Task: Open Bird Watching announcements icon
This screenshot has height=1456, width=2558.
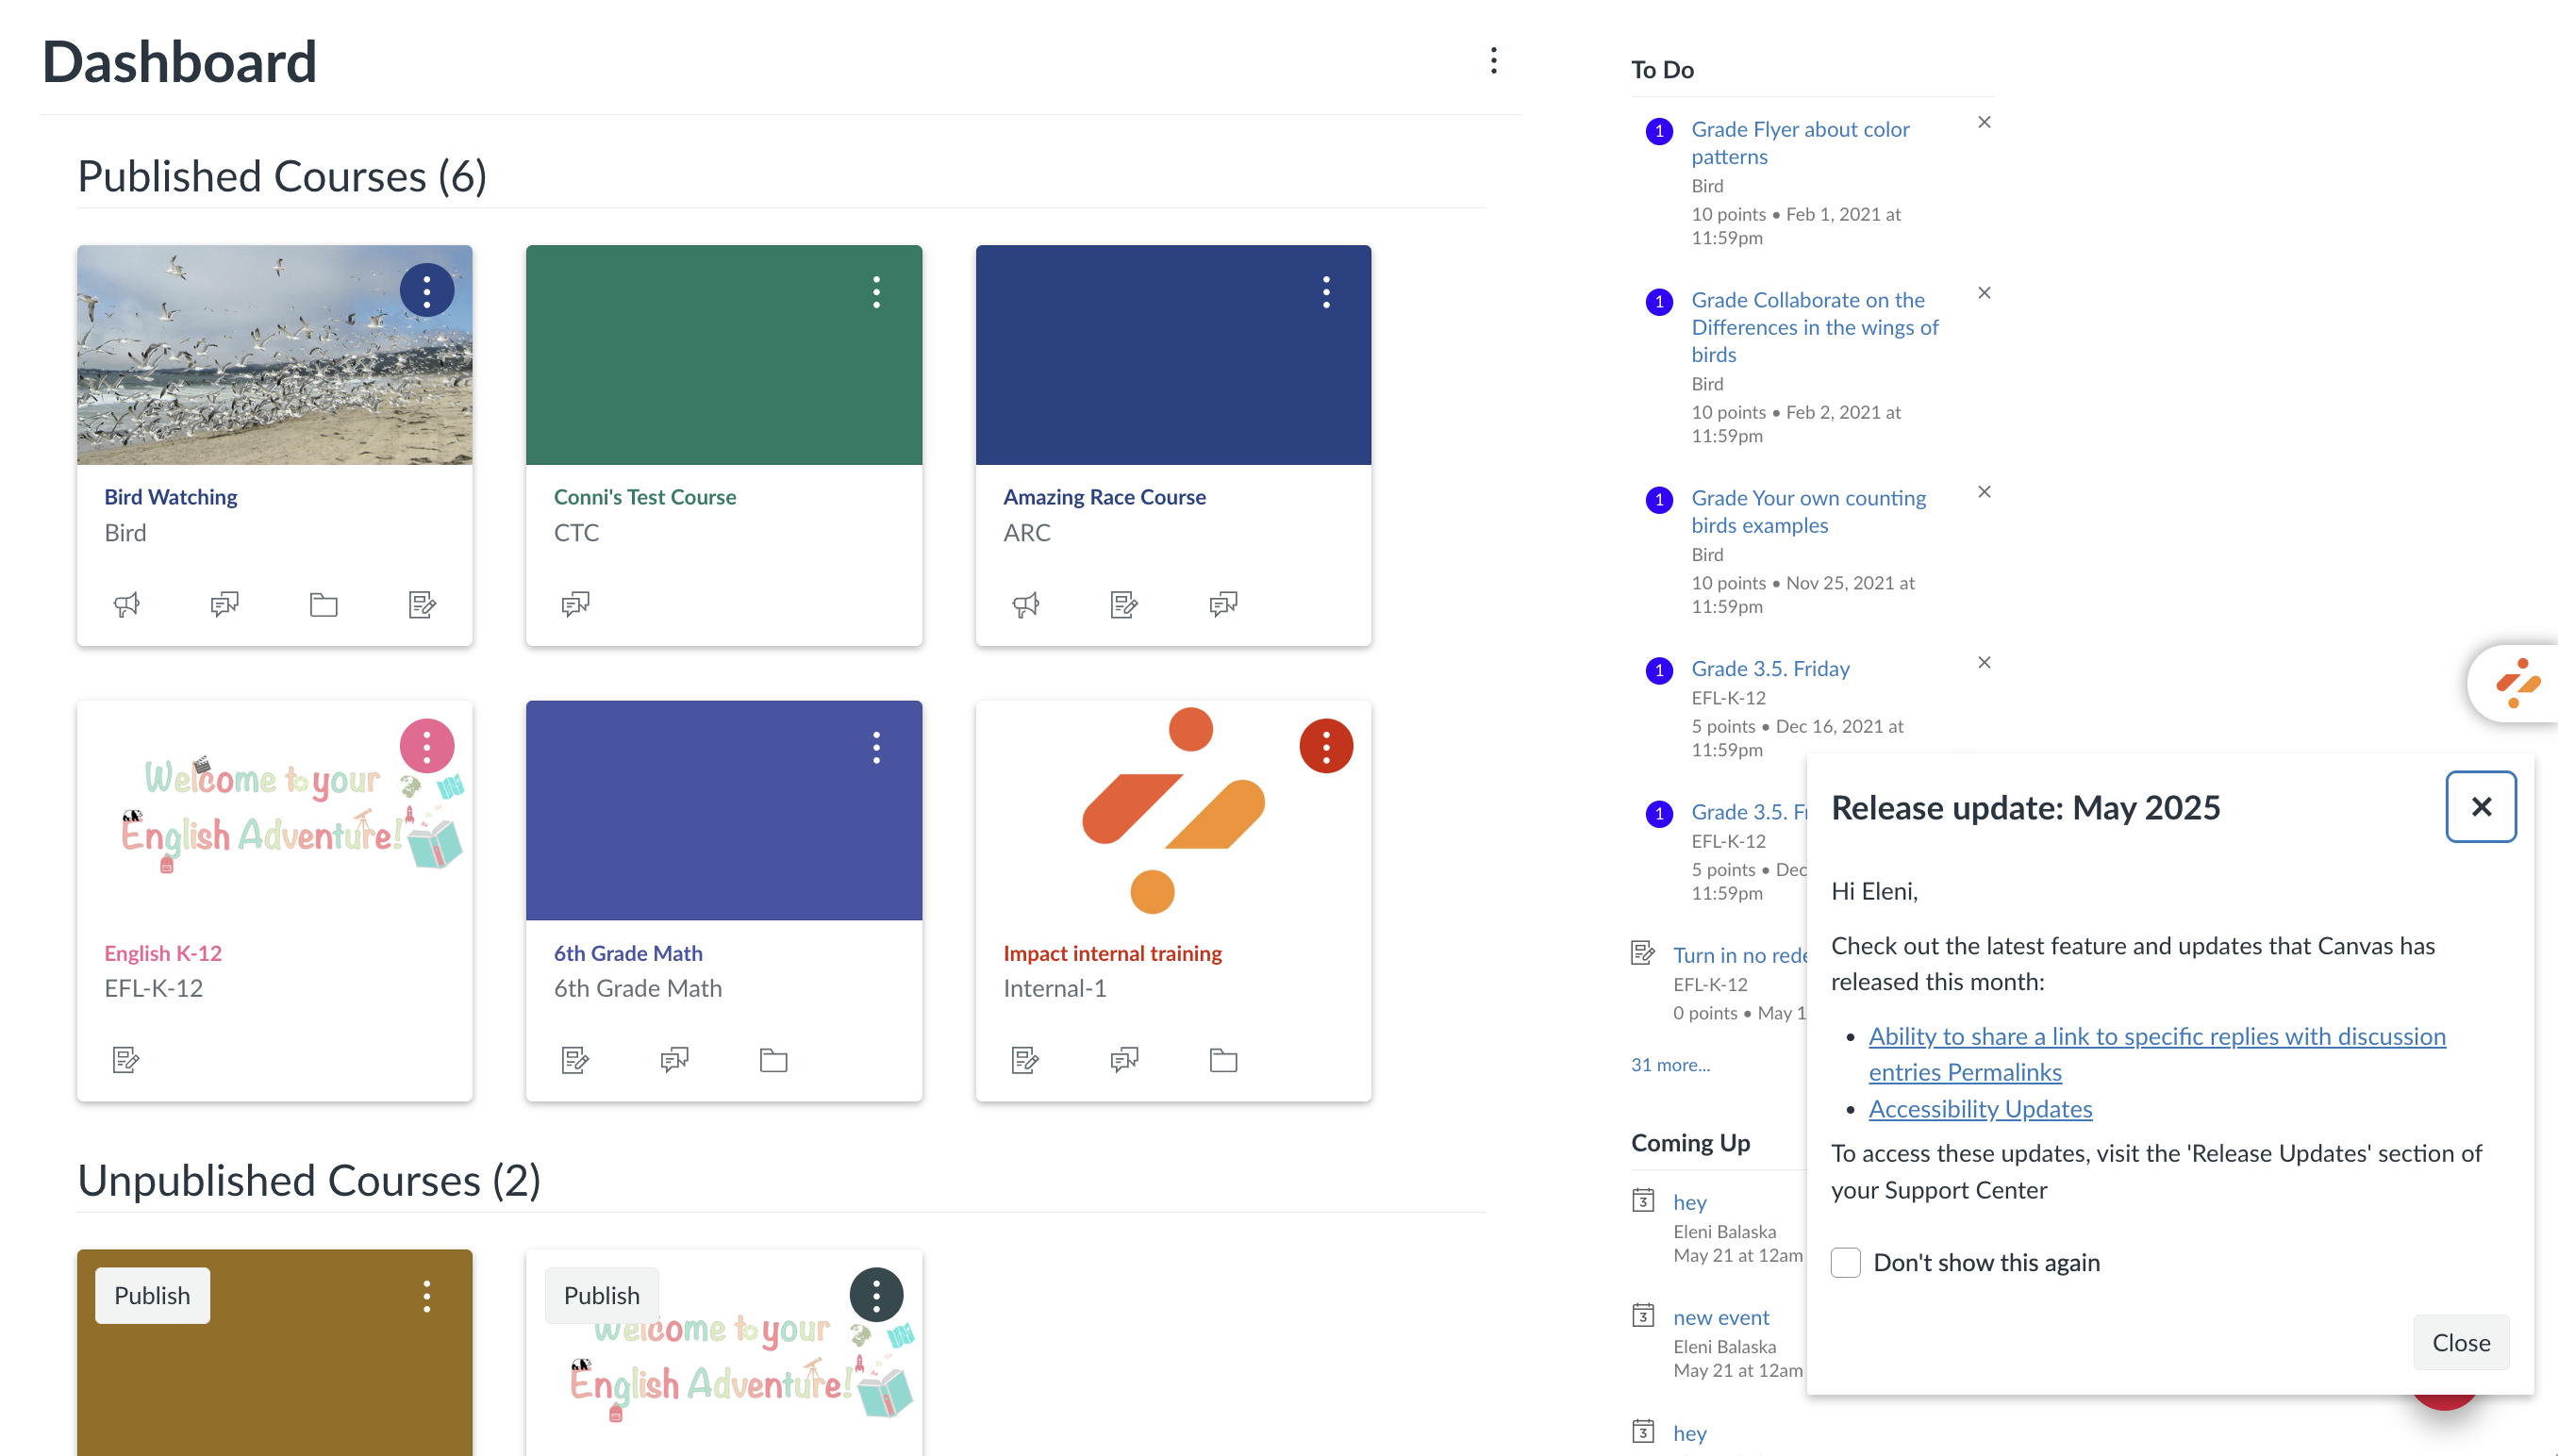Action: coord(126,604)
